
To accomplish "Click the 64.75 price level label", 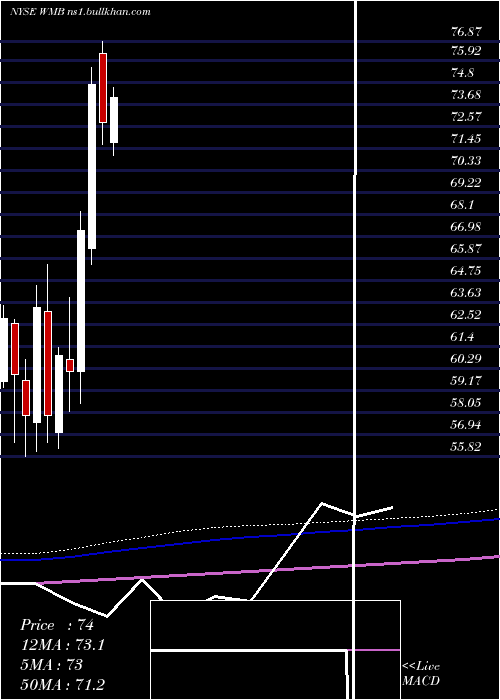I will [466, 271].
